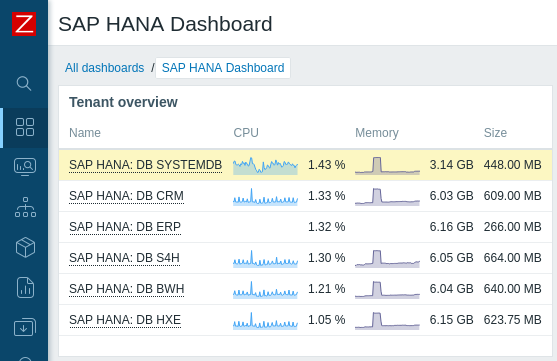
Task: Open SAP HANA: DB S4H host
Action: coord(124,258)
